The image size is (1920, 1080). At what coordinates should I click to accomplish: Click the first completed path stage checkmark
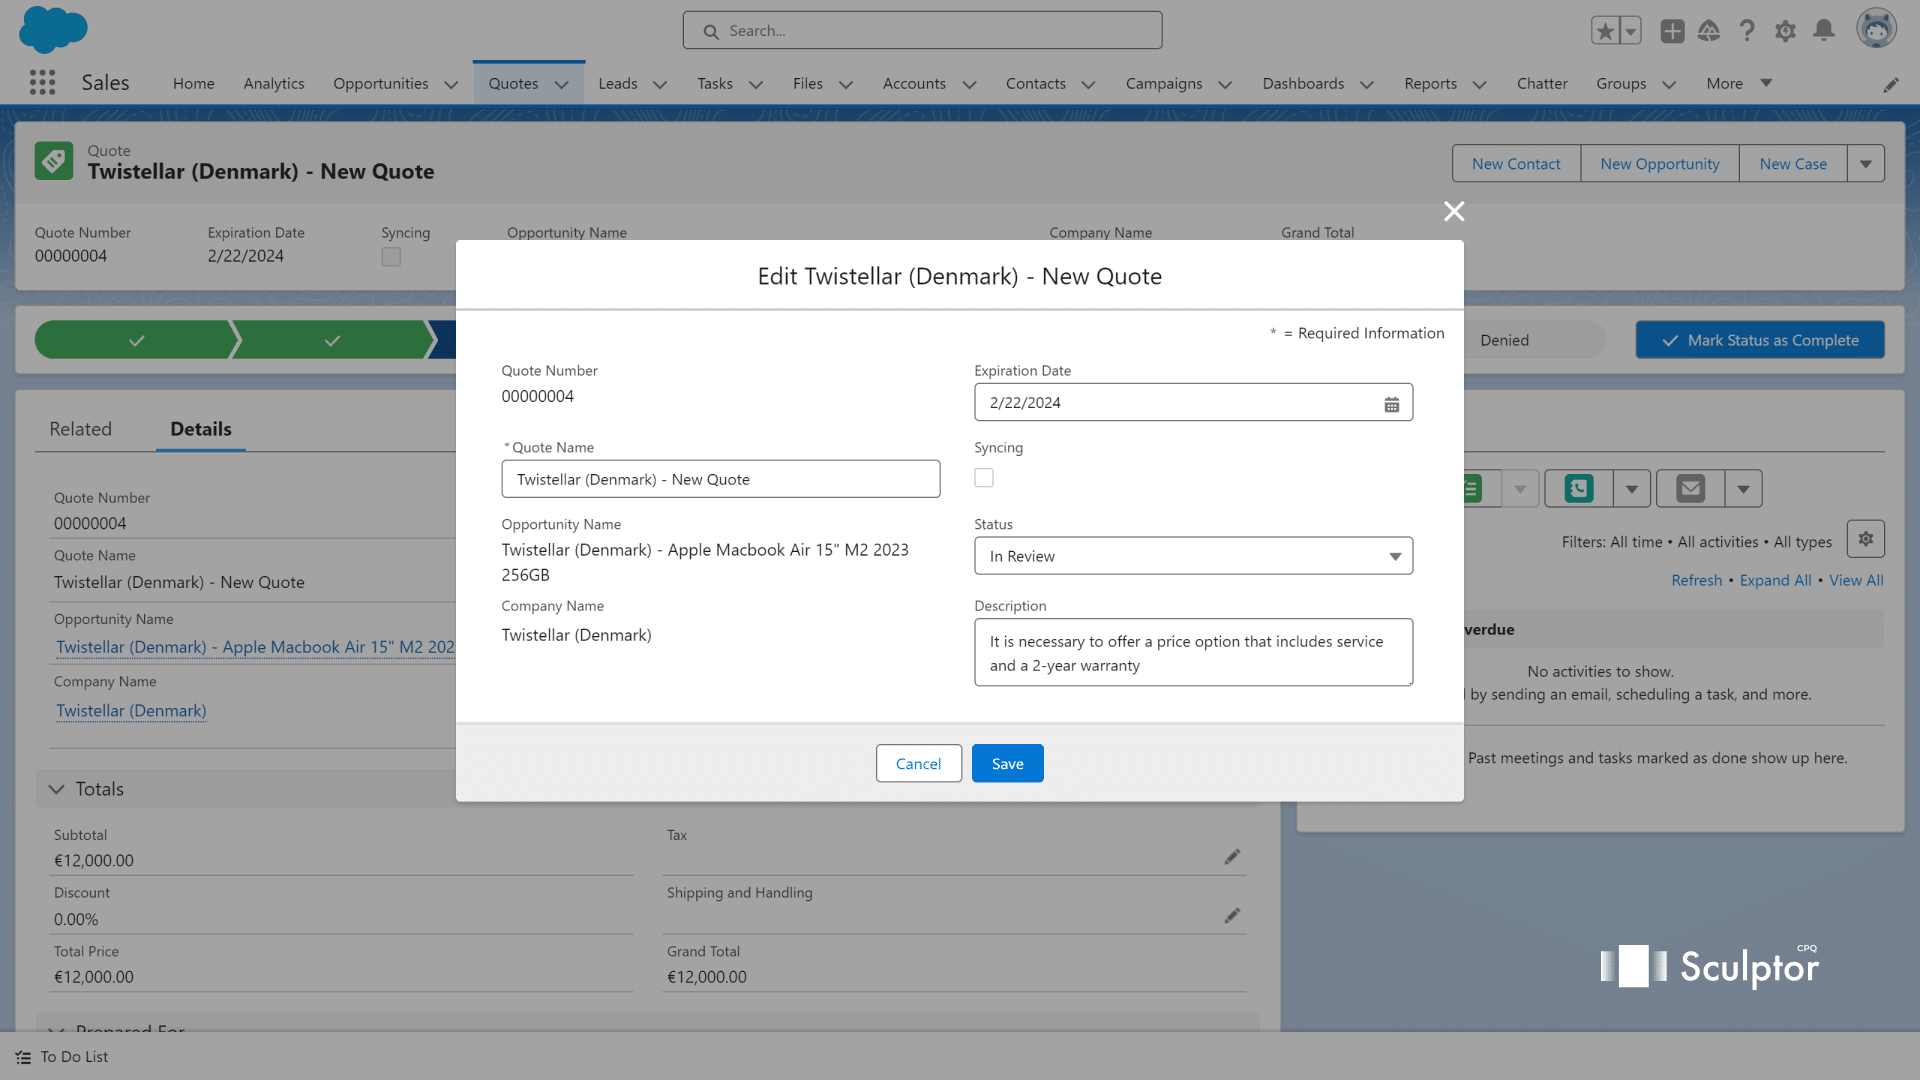pyautogui.click(x=137, y=340)
